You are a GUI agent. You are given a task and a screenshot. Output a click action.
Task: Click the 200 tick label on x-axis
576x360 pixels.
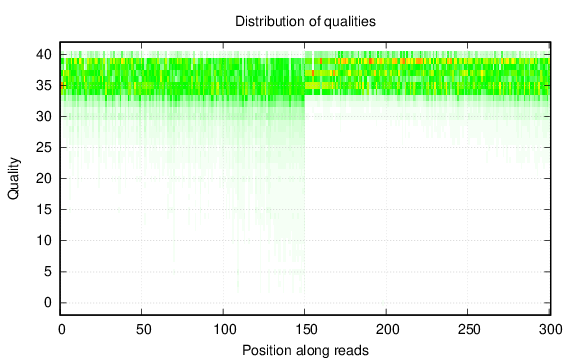pos(388,330)
